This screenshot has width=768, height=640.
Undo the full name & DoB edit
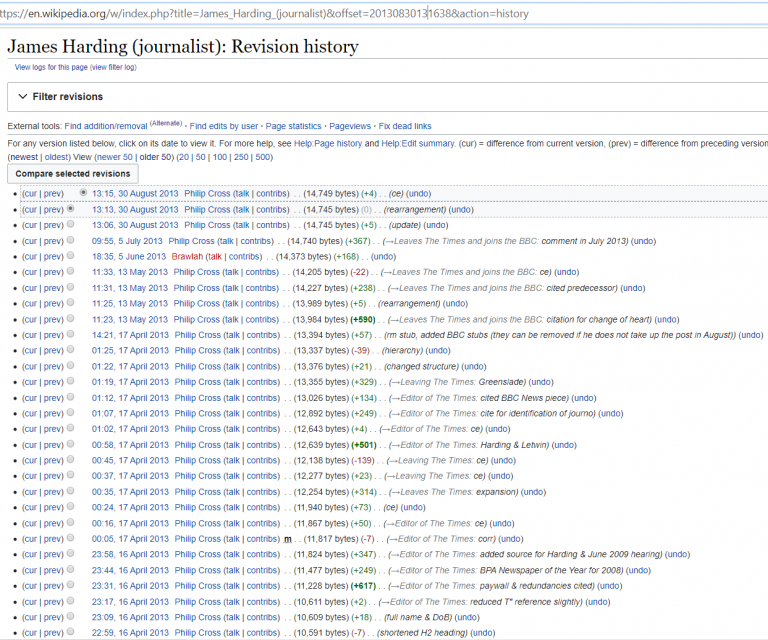pos(467,617)
